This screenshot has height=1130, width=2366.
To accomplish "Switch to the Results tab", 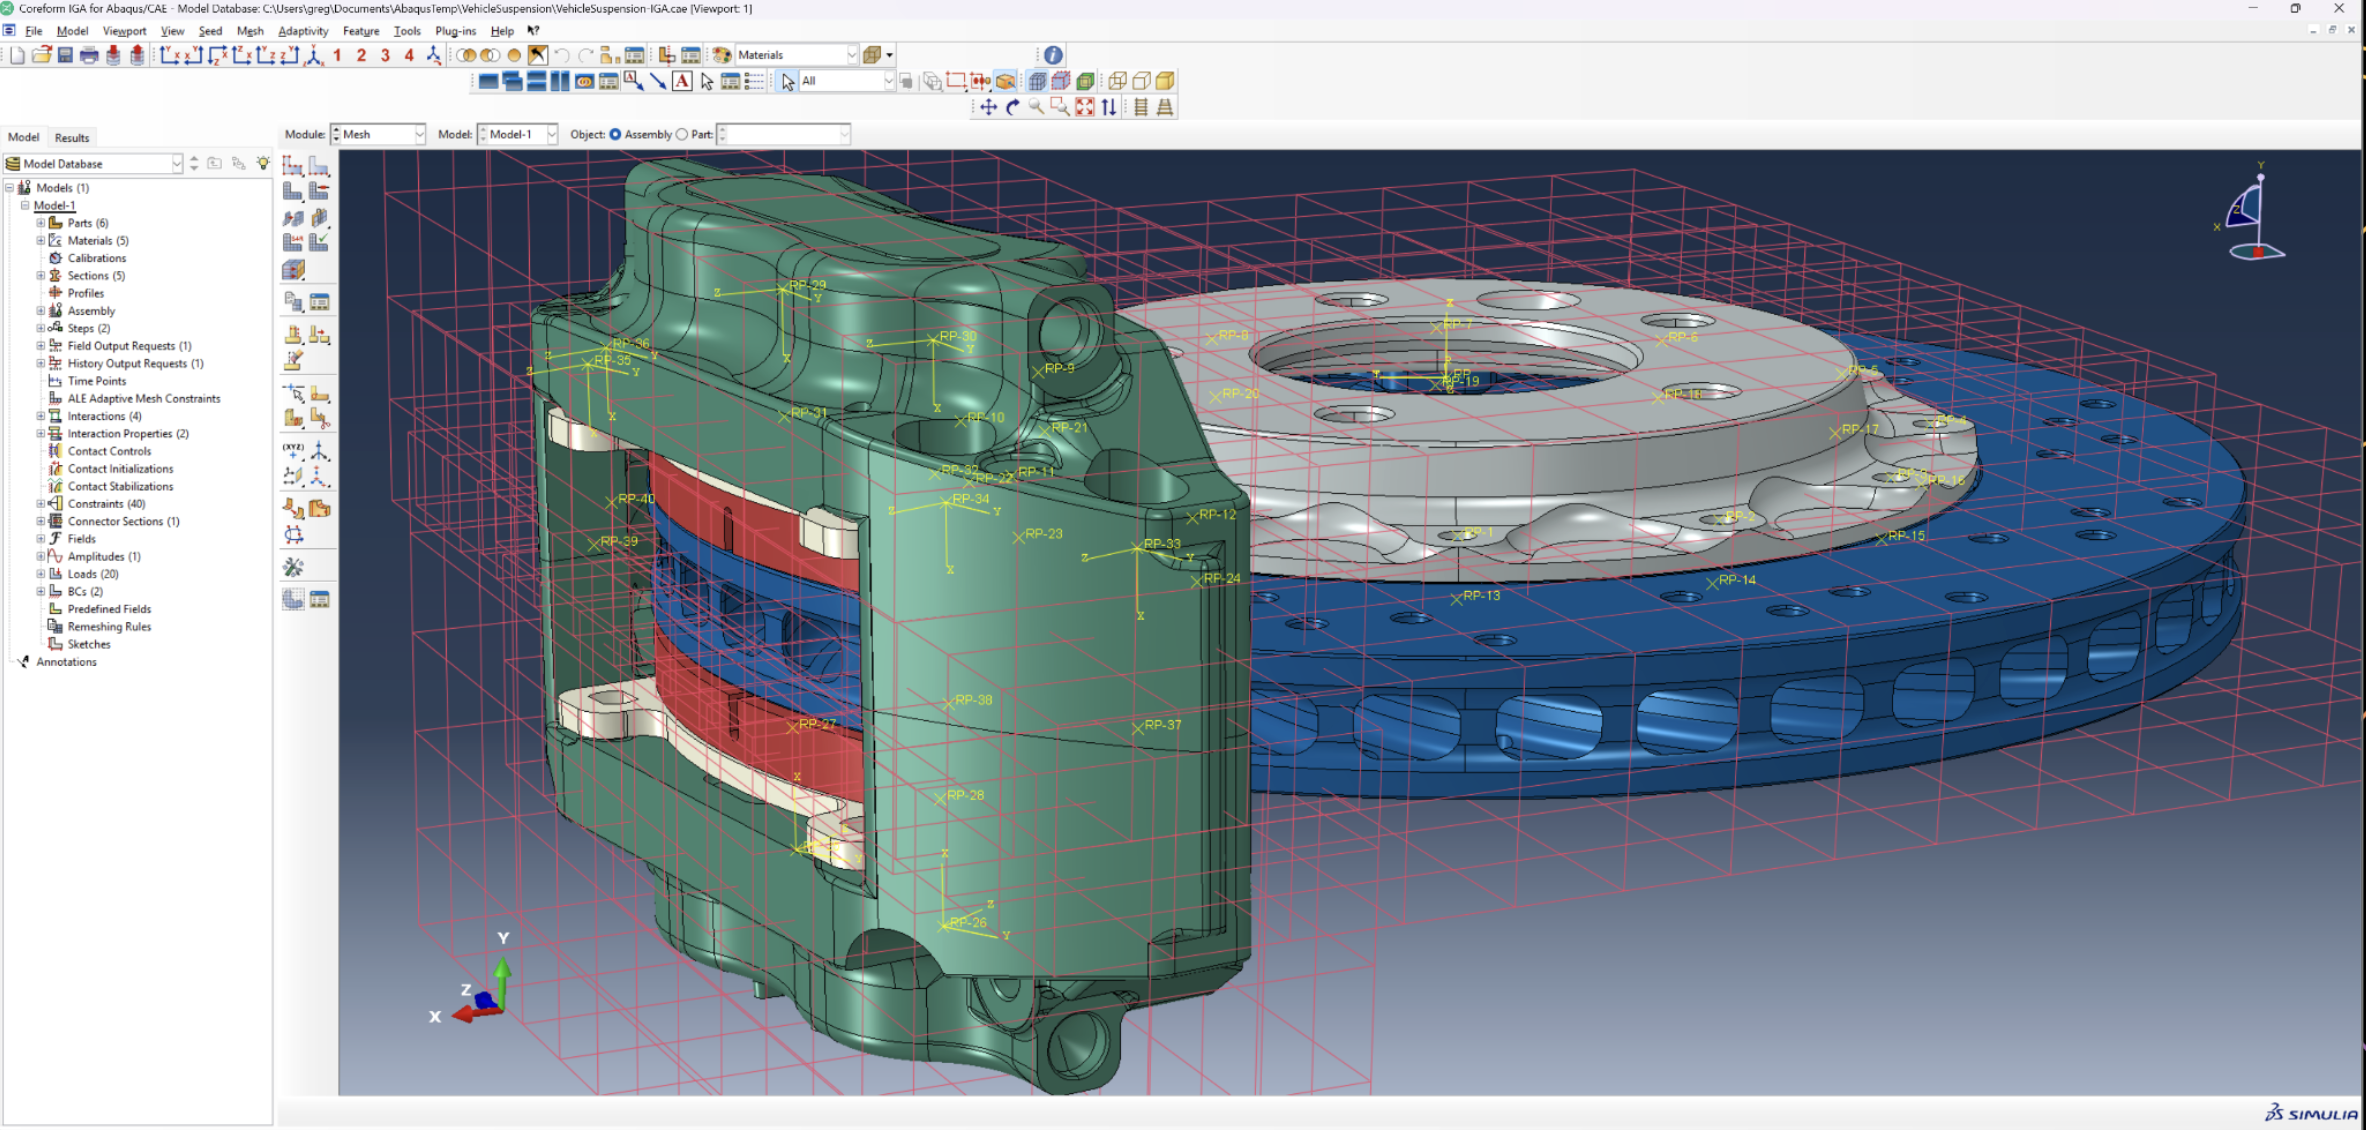I will (71, 138).
